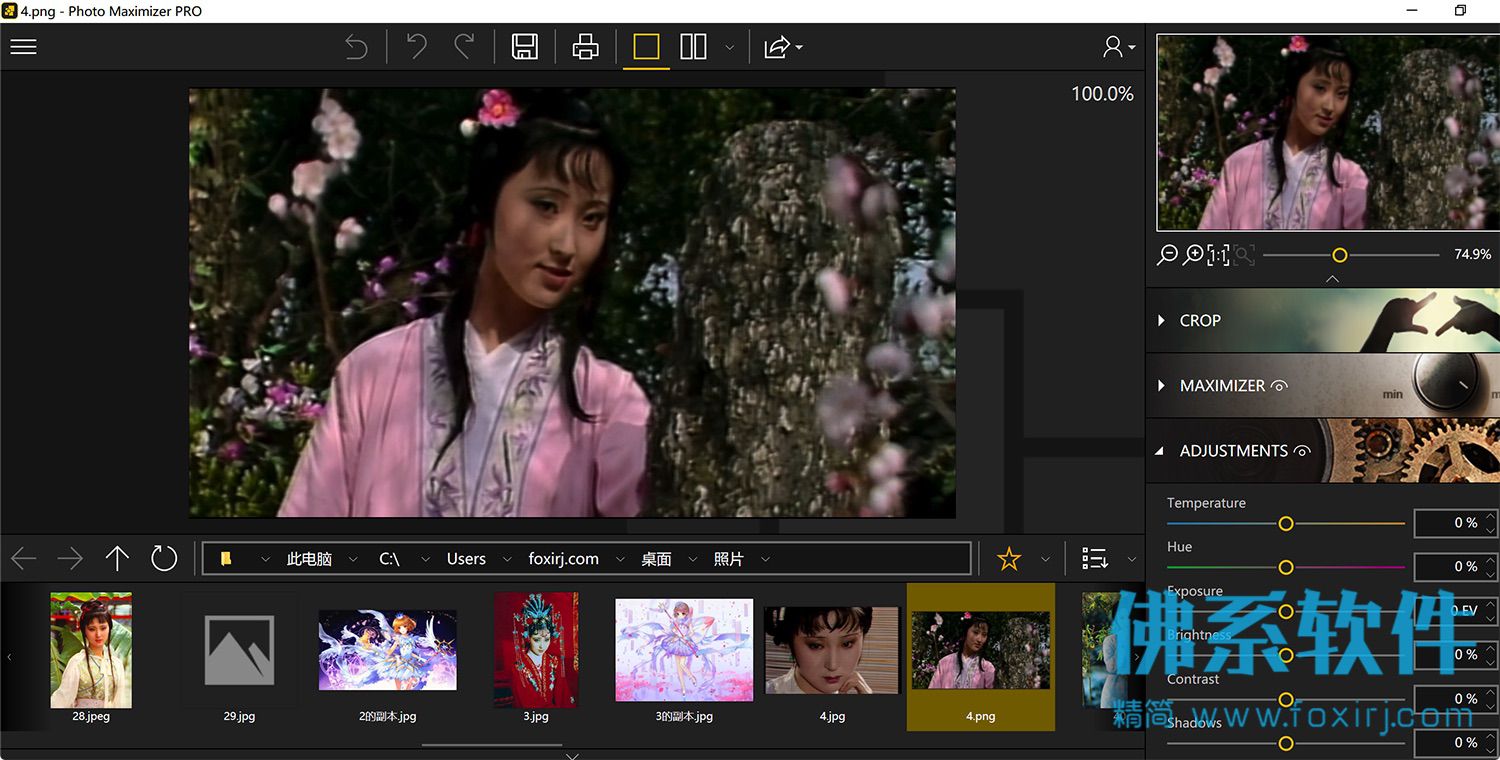This screenshot has height=760, width=1500.
Task: Expand the MAXIMIZER panel
Action: point(1322,385)
